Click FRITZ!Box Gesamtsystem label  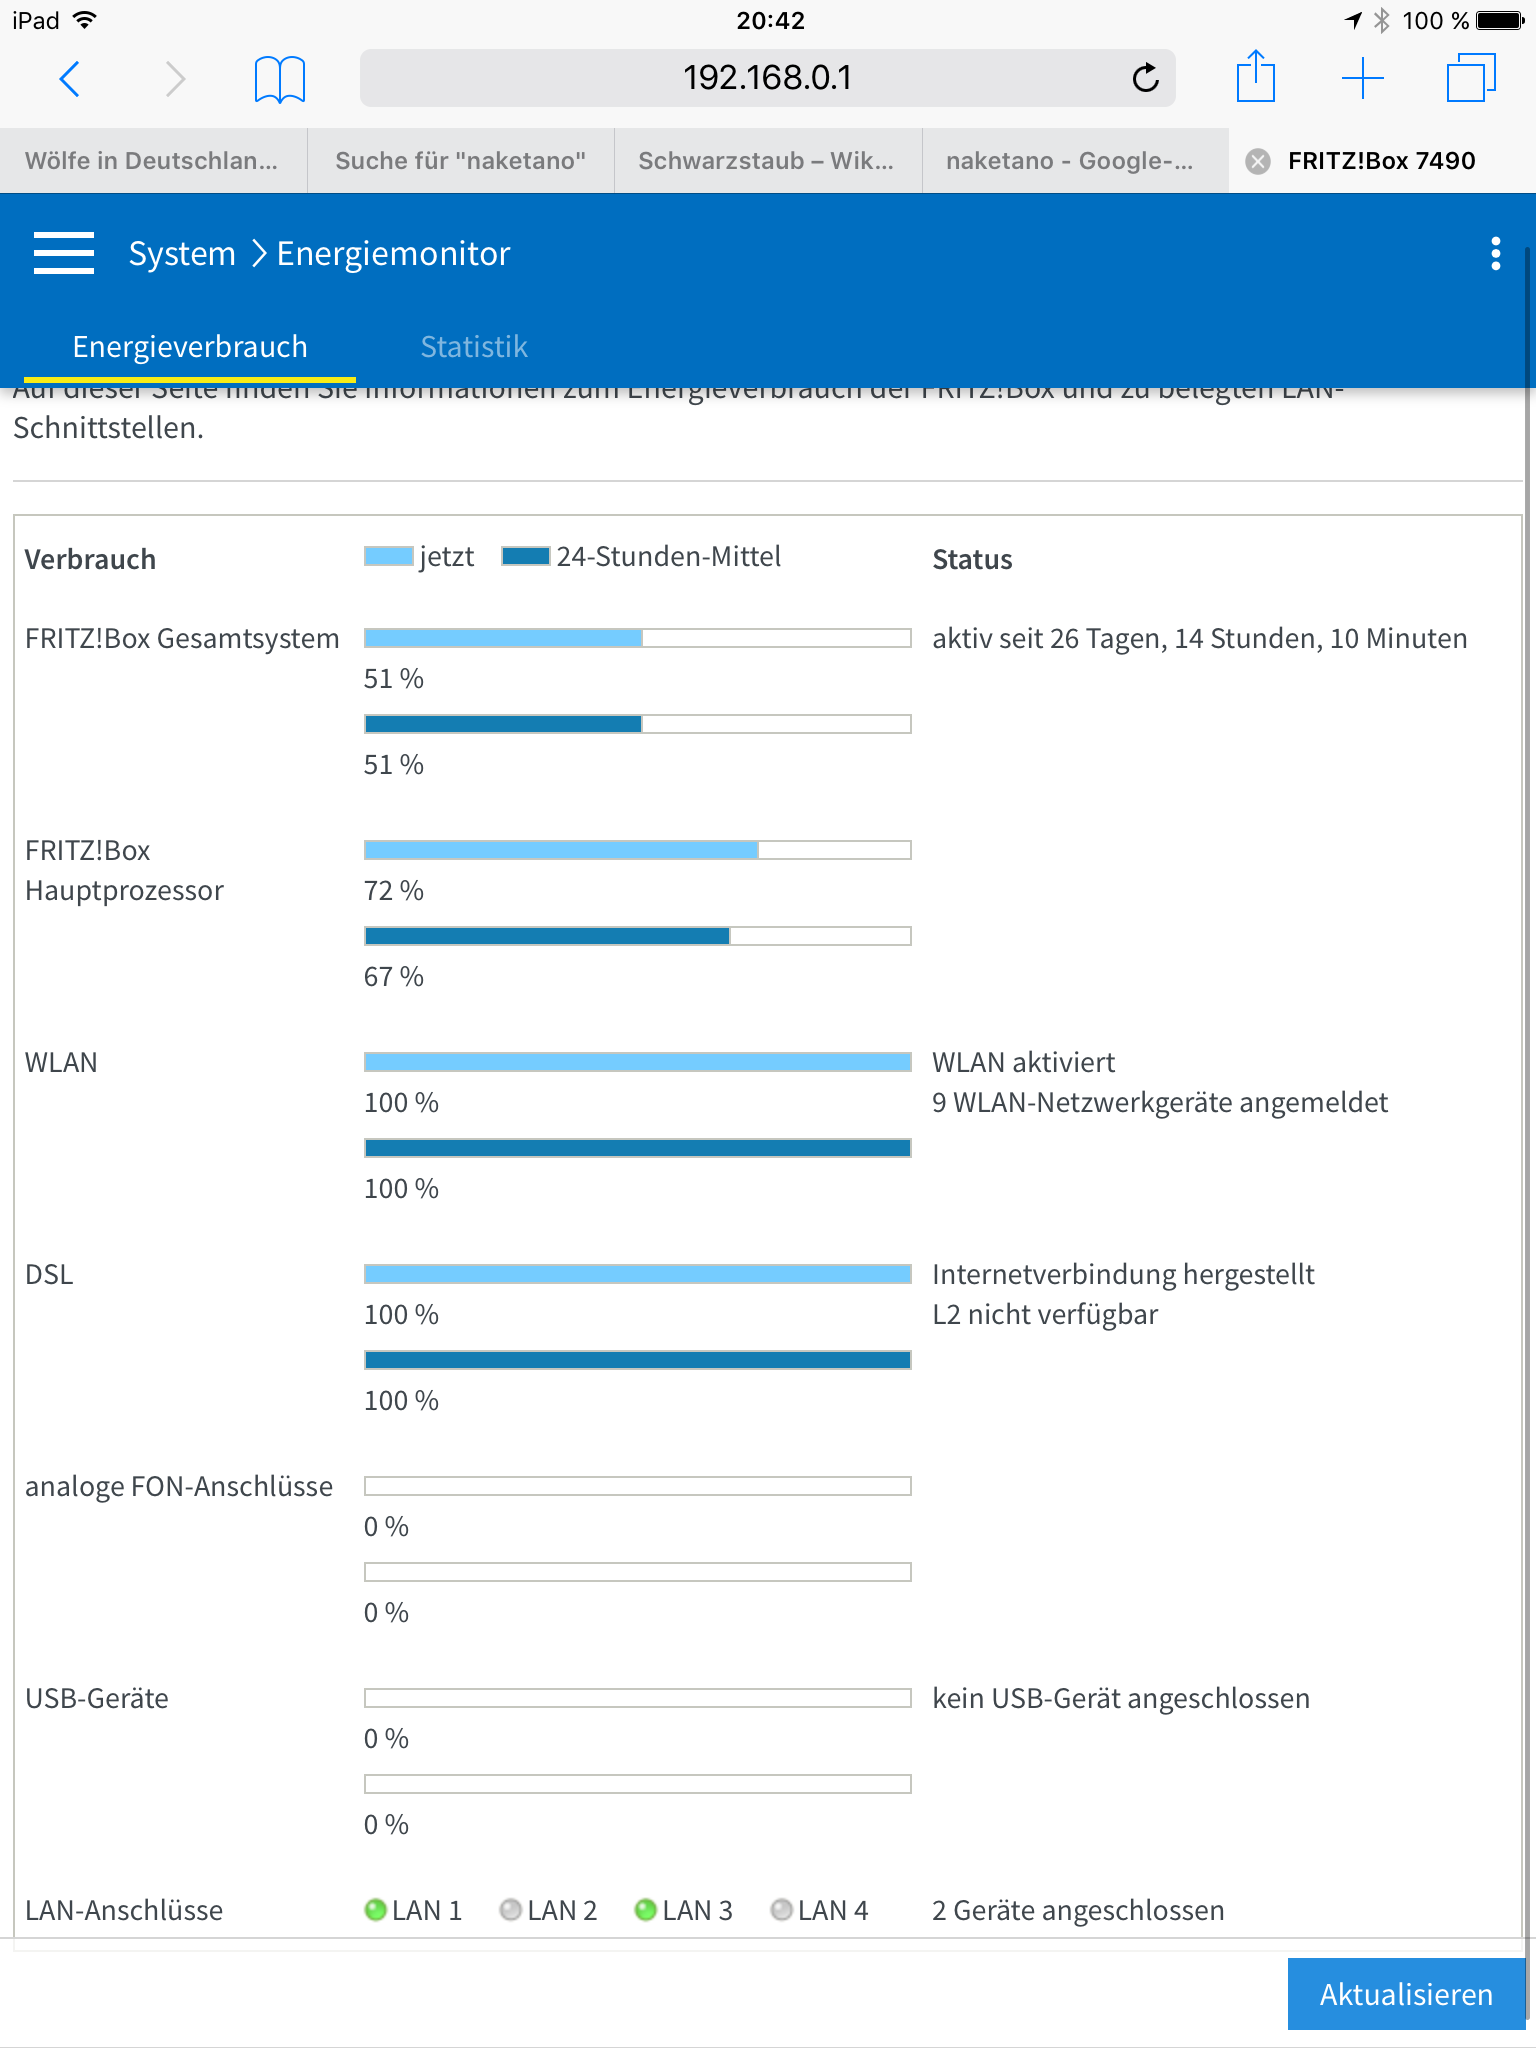tap(182, 639)
